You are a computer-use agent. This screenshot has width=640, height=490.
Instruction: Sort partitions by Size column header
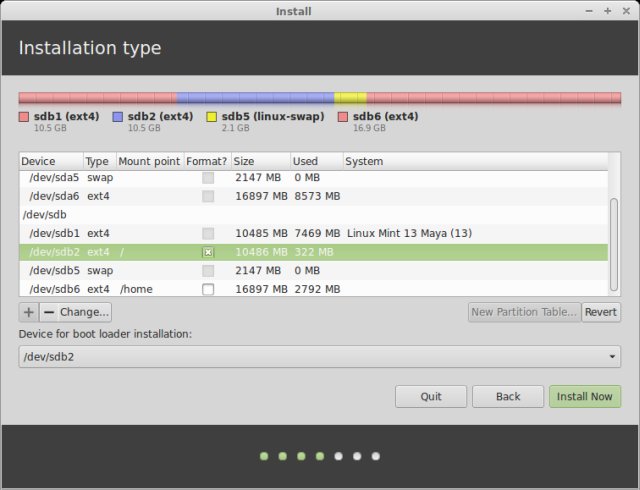click(260, 161)
